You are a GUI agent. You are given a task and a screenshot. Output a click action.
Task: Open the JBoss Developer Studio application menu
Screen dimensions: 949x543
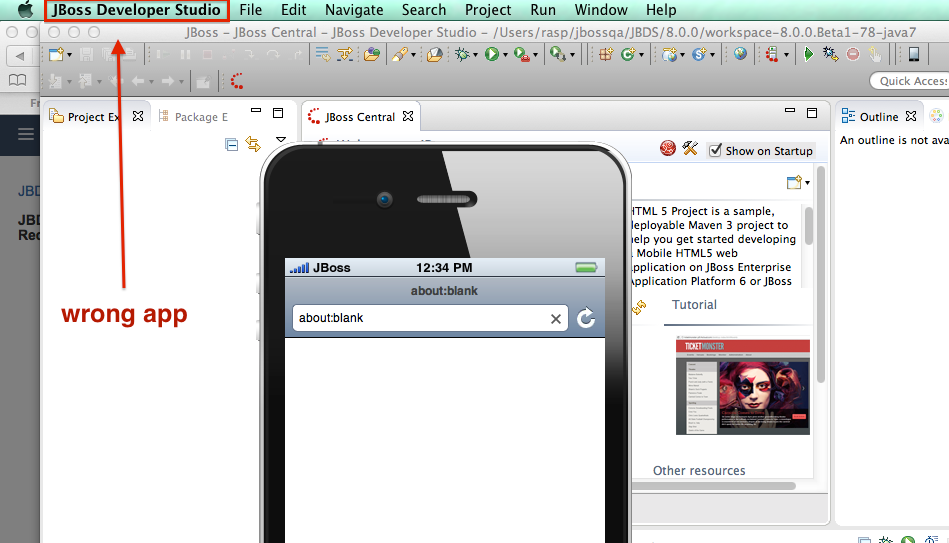point(136,10)
